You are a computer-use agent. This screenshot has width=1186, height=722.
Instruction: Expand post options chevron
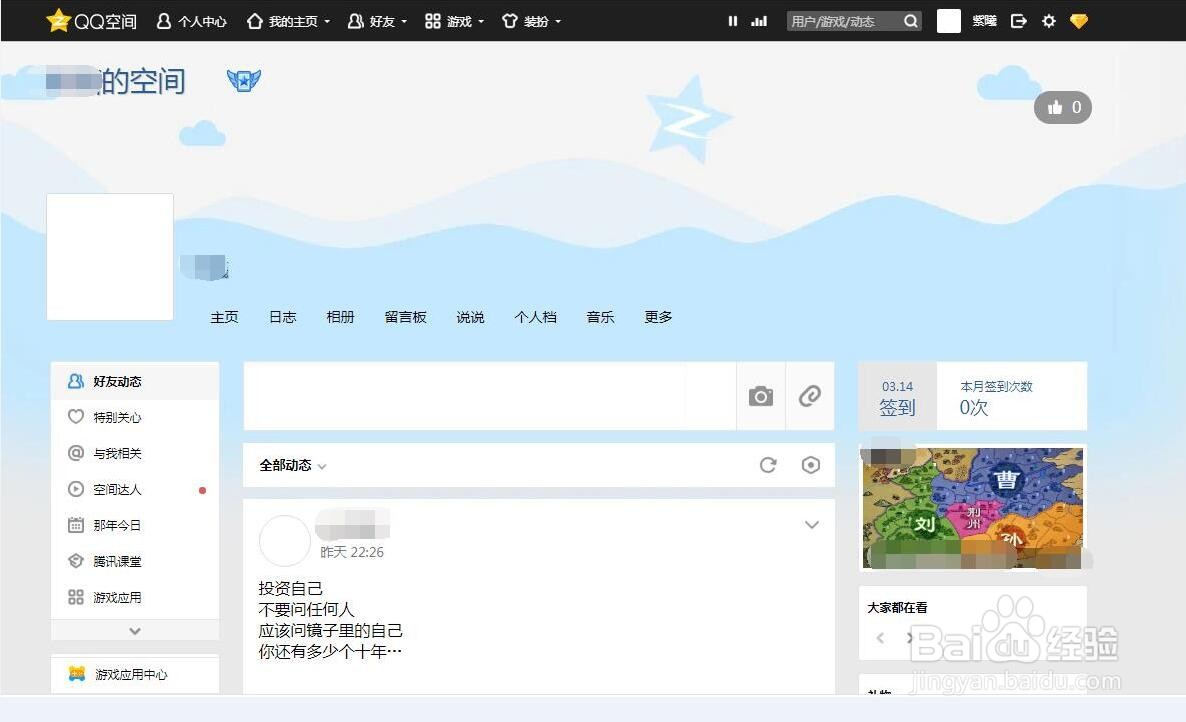coord(812,525)
